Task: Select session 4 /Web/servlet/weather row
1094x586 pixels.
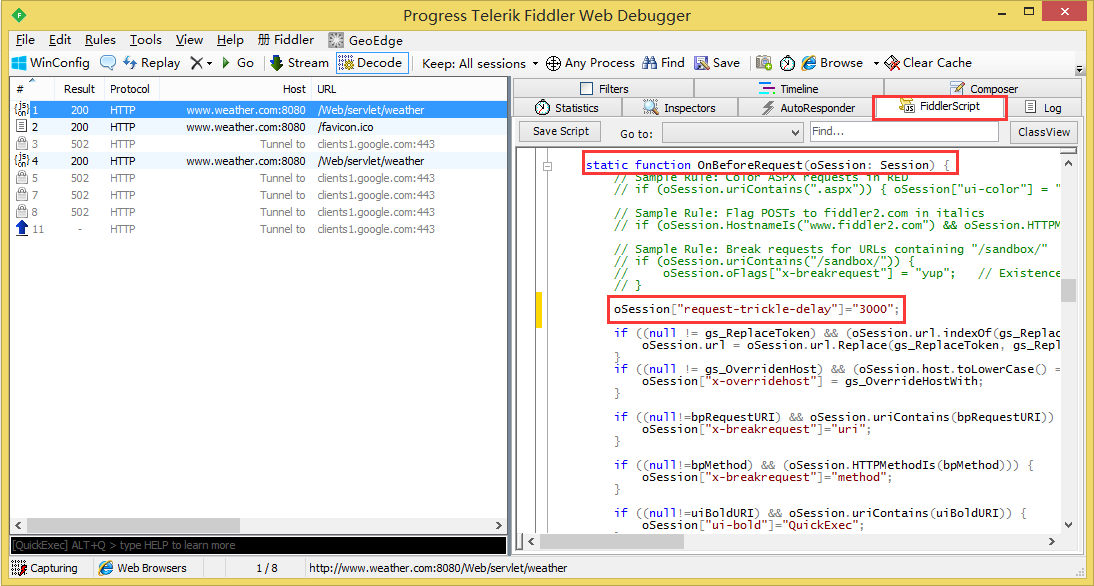Action: [x=258, y=161]
